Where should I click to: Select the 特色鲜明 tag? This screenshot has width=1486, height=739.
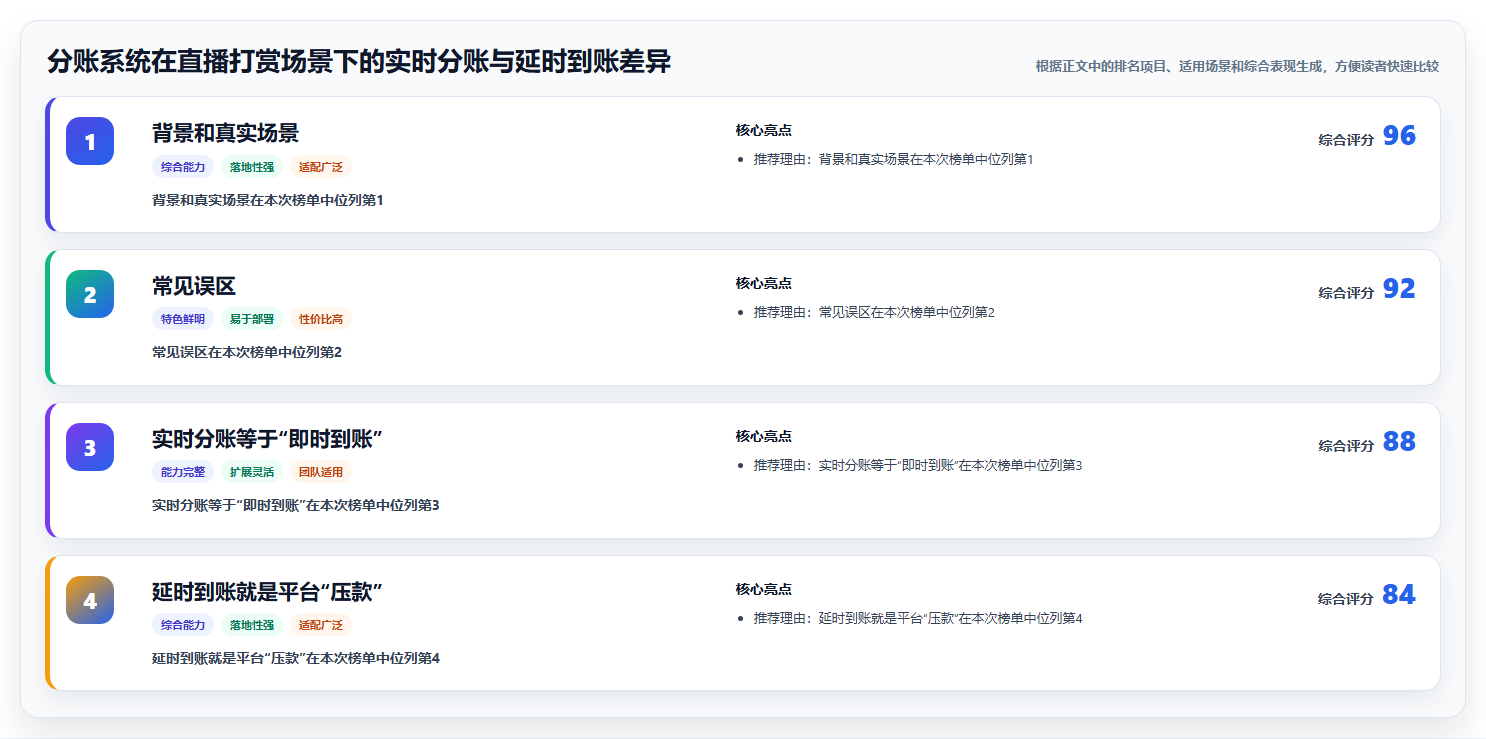(x=183, y=319)
